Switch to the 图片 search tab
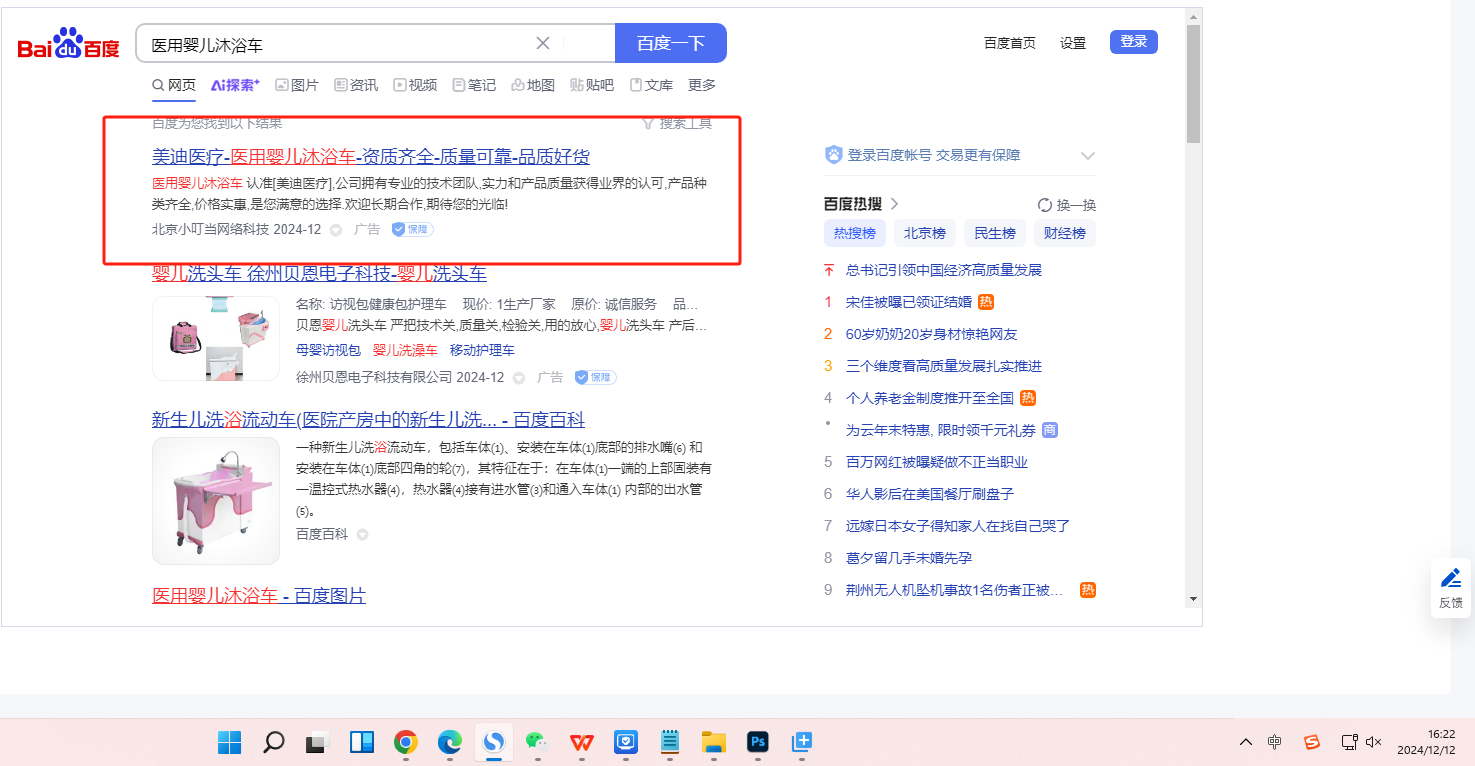Viewport: 1475px width, 766px height. coord(297,85)
